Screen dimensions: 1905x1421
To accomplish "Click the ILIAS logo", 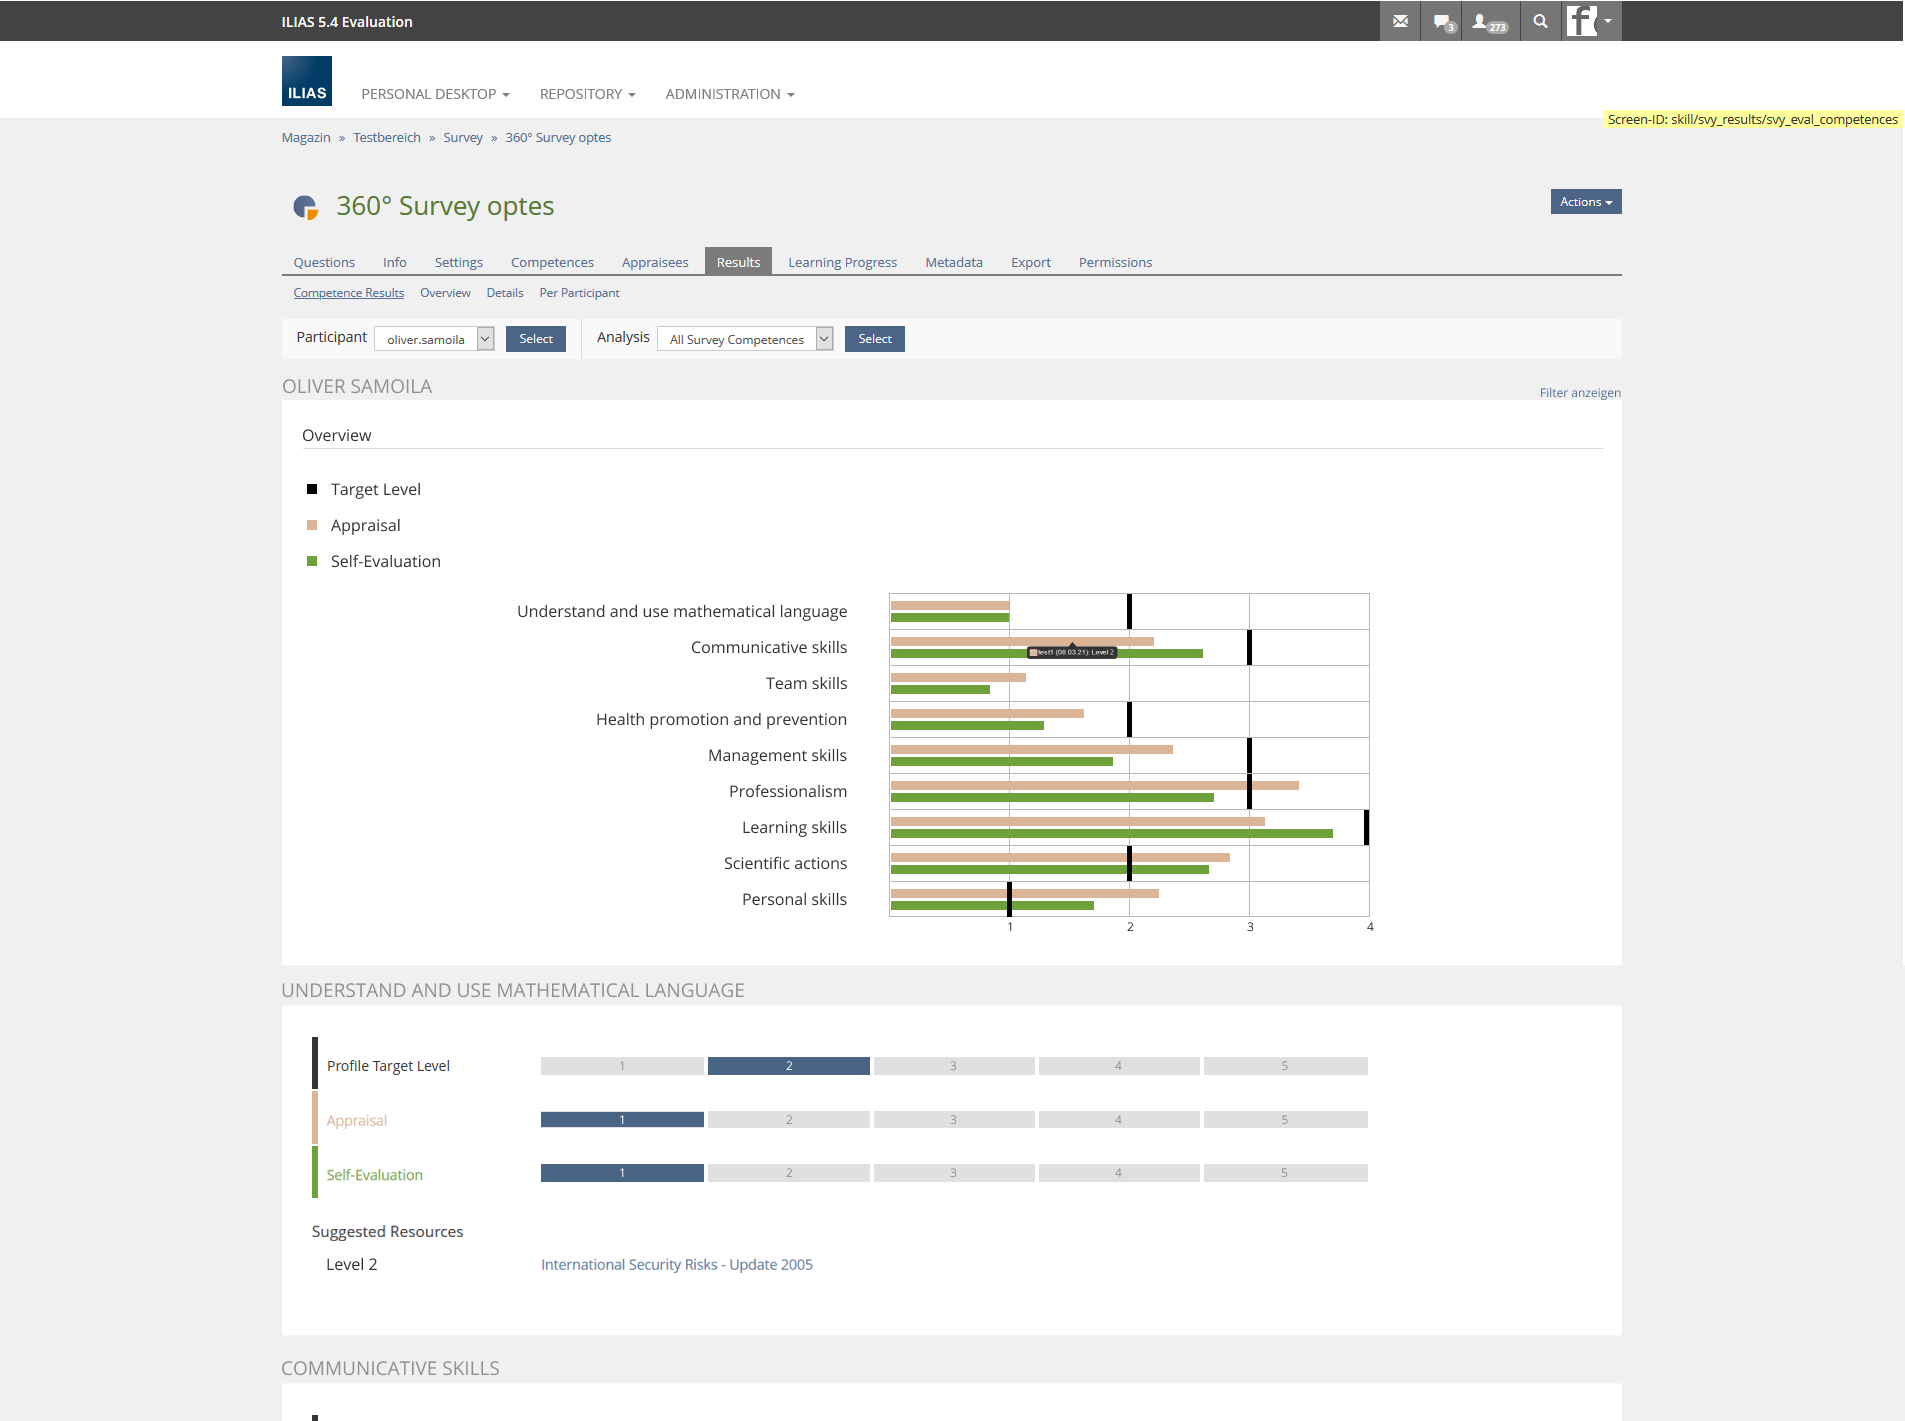I will click(x=306, y=81).
